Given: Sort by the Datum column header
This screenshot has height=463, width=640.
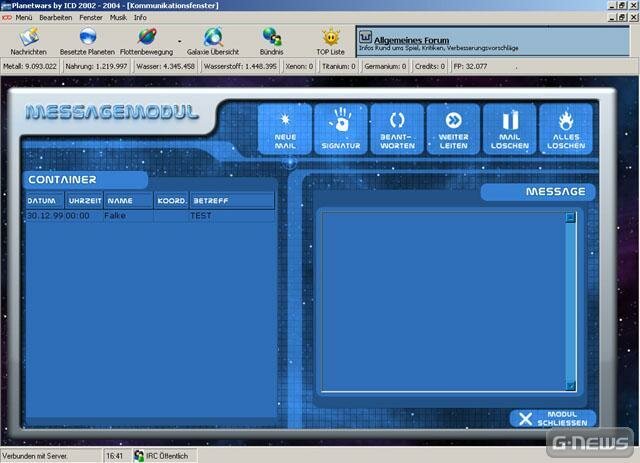Looking at the screenshot, I should click(x=44, y=200).
